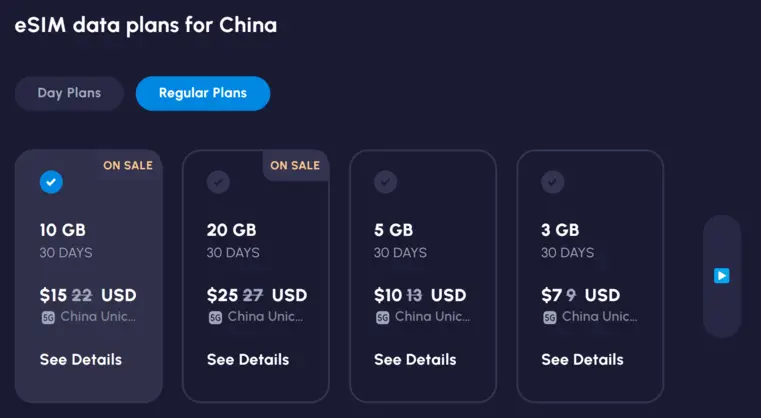Switch to Regular Plans tab
The image size is (761, 418).
(x=203, y=94)
